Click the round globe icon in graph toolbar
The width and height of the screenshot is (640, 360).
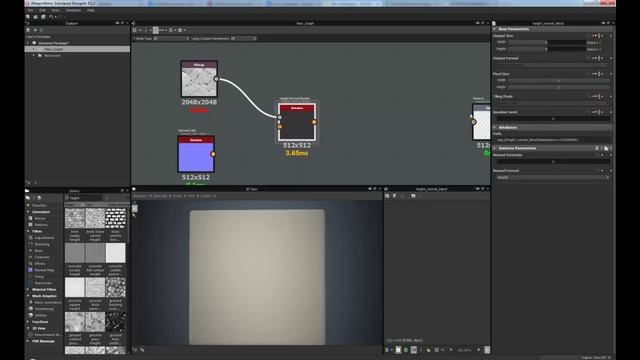click(x=180, y=30)
